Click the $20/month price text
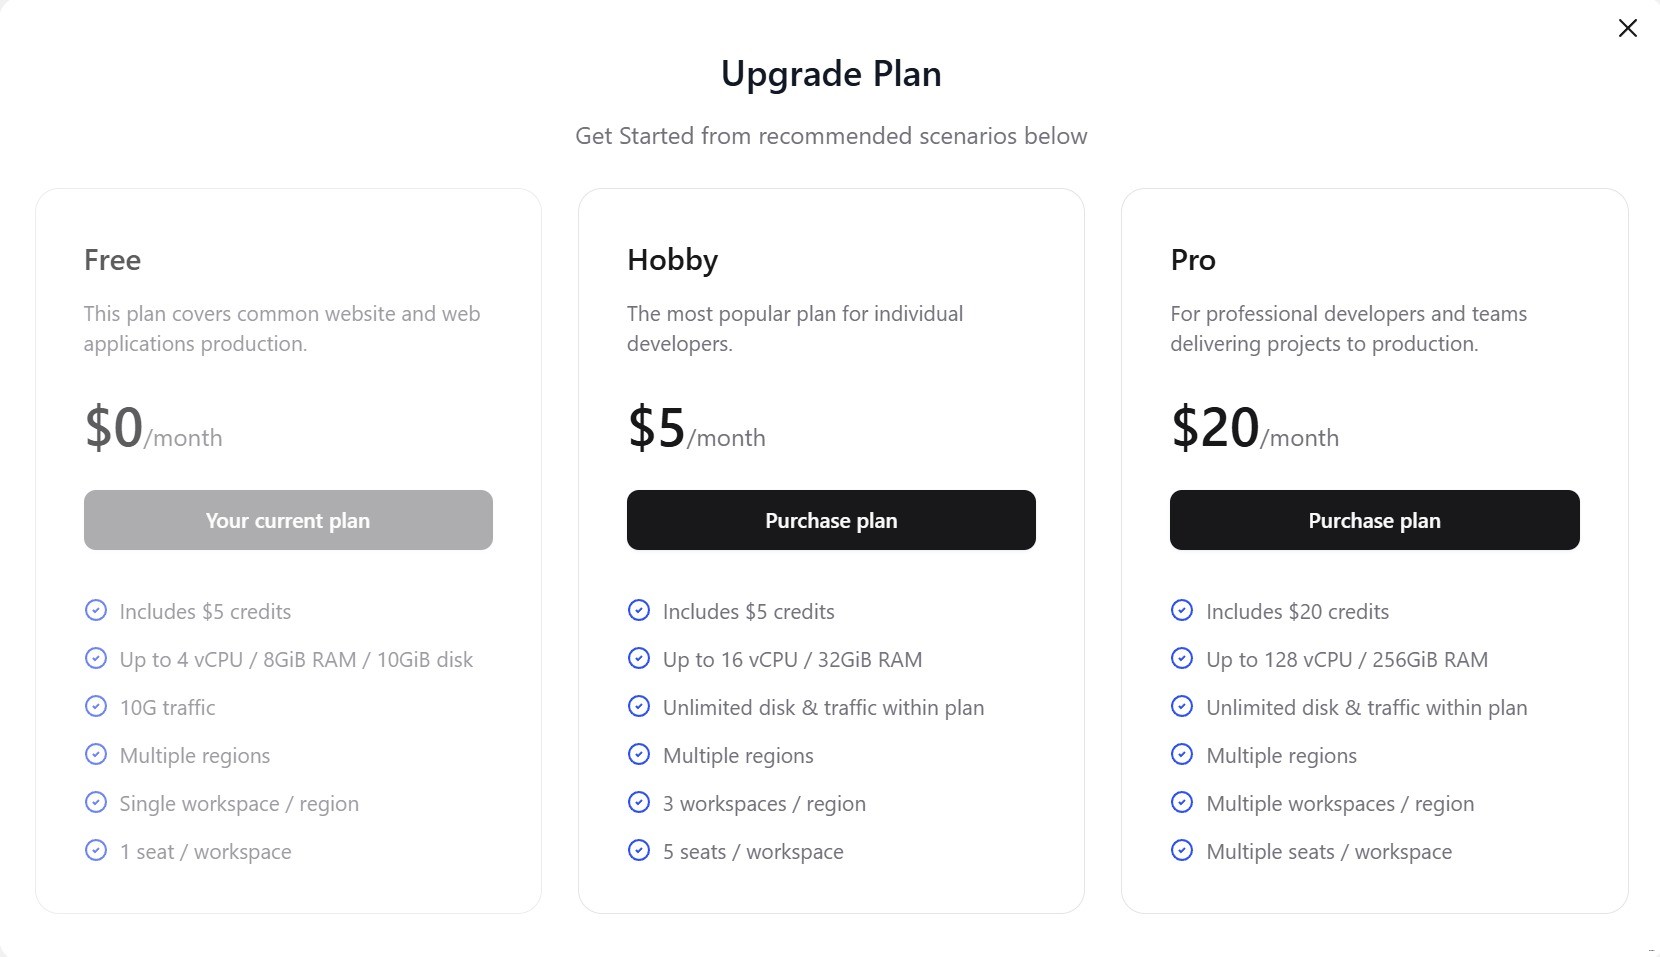The width and height of the screenshot is (1660, 957). point(1254,429)
